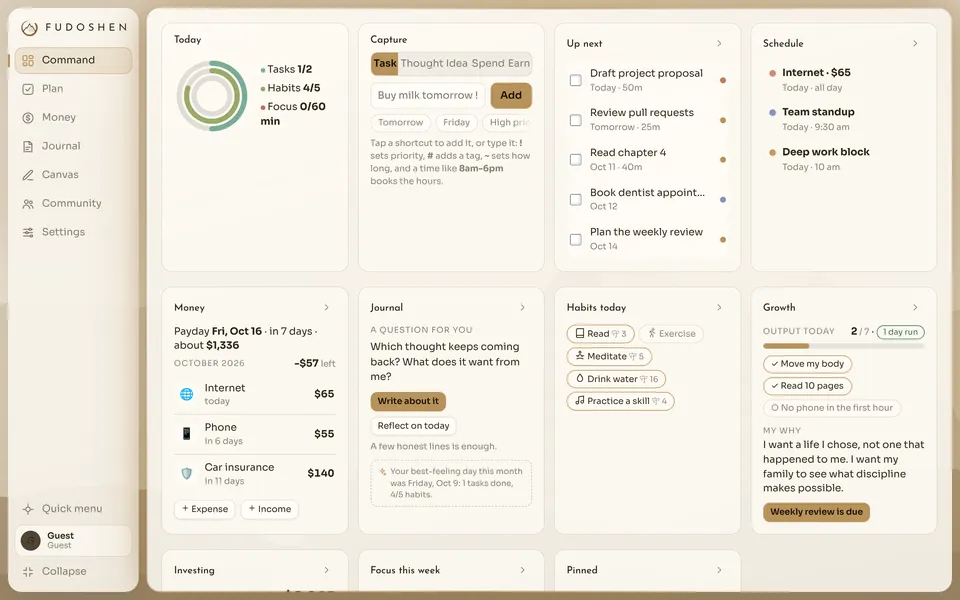Click the book icon on Read habit
The width and height of the screenshot is (960, 600).
[x=579, y=334]
